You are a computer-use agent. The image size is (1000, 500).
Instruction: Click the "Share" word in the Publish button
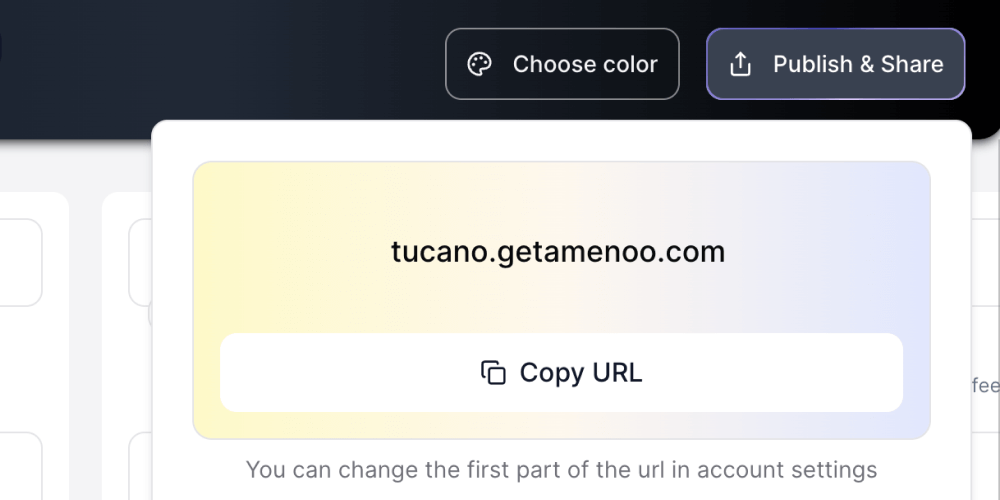click(912, 64)
